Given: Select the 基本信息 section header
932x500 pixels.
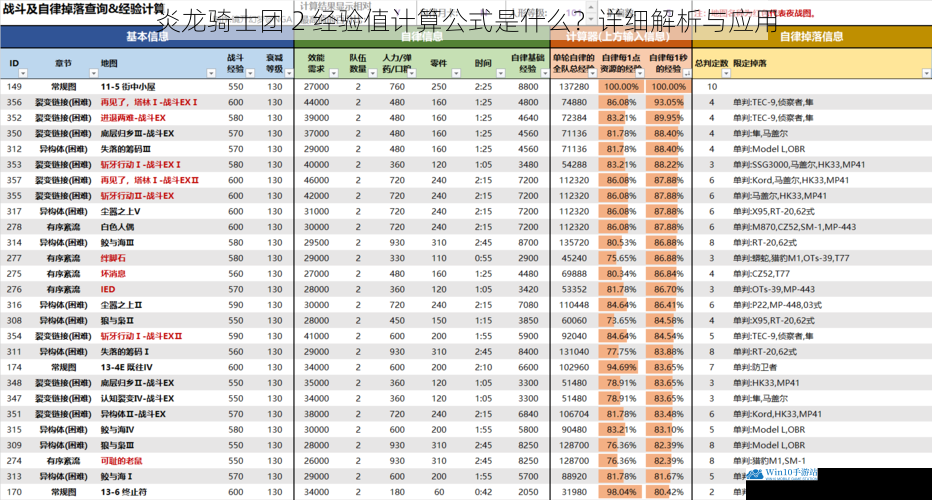Looking at the screenshot, I should pyautogui.click(x=147, y=37).
